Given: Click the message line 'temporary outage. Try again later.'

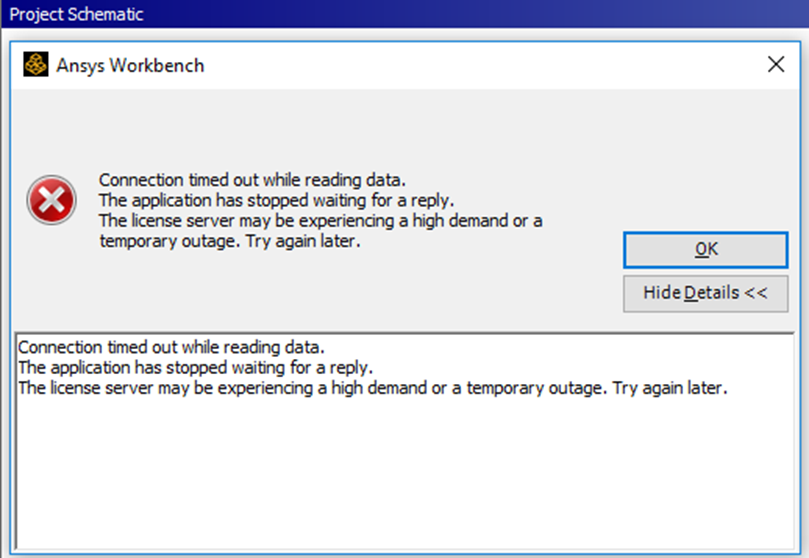Looking at the screenshot, I should (230, 241).
